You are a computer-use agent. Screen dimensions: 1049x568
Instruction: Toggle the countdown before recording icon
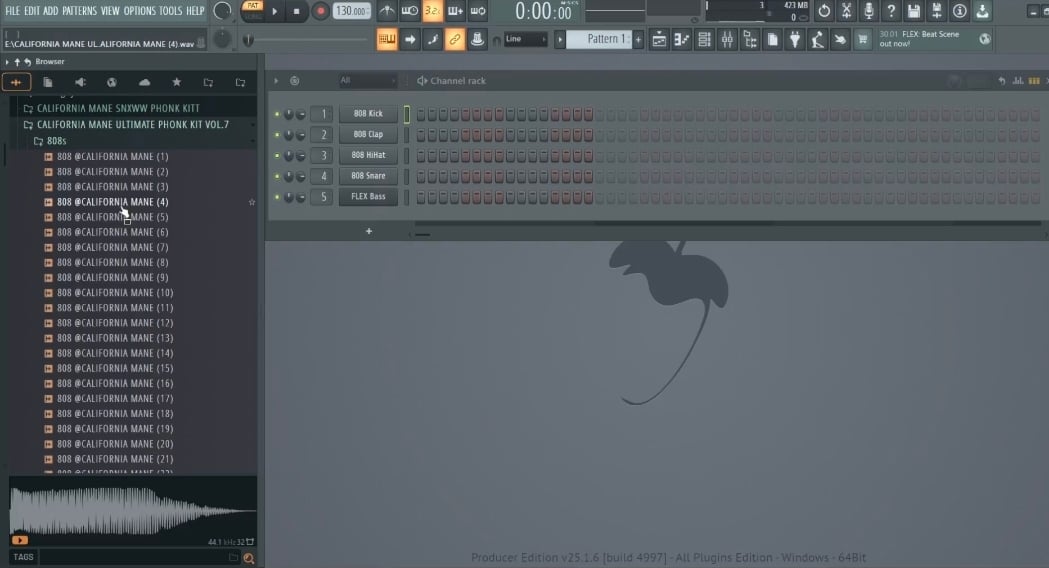(x=433, y=11)
